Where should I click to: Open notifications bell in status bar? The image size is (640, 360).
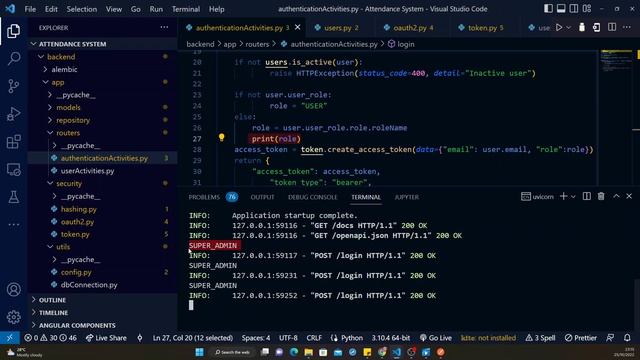pos(627,338)
